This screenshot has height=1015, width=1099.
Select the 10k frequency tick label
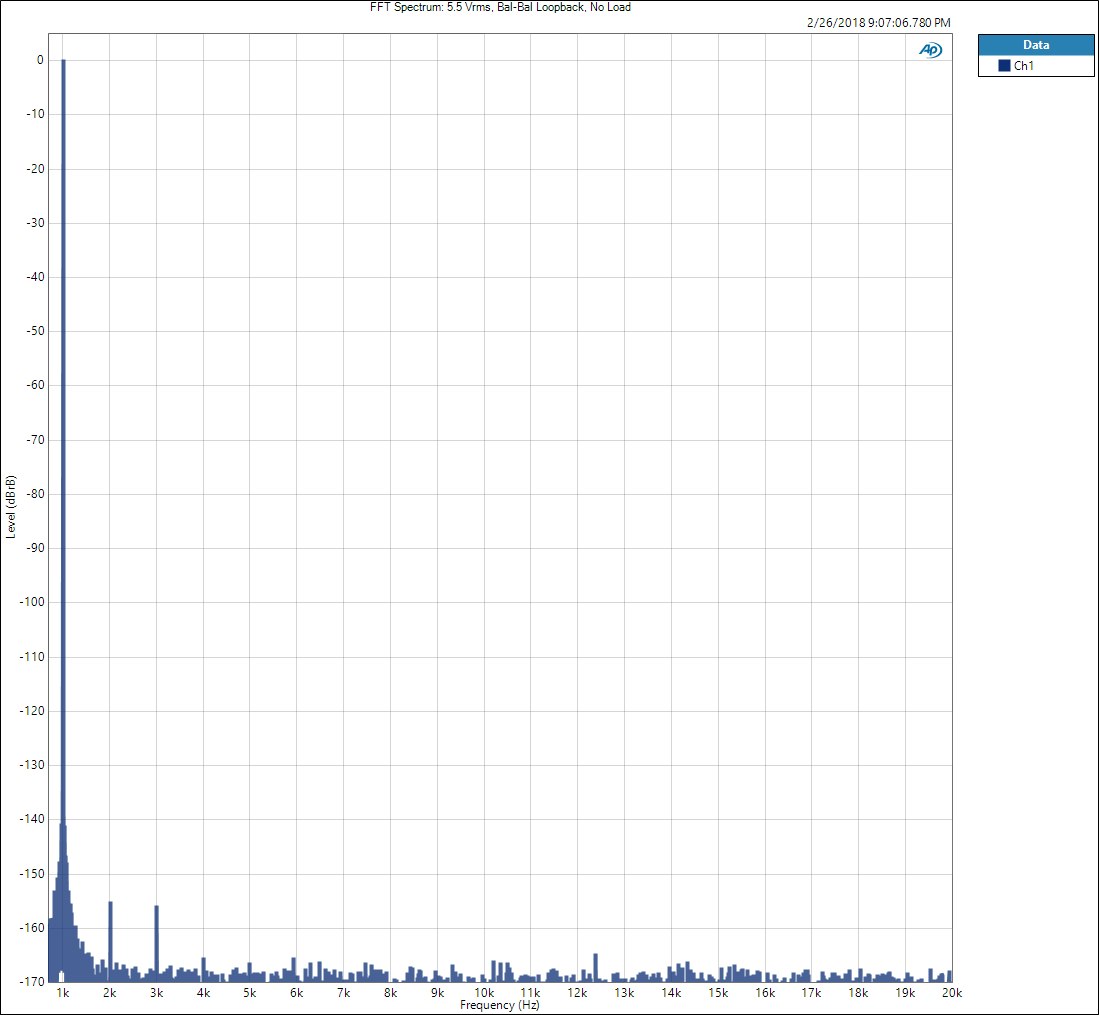coord(484,993)
